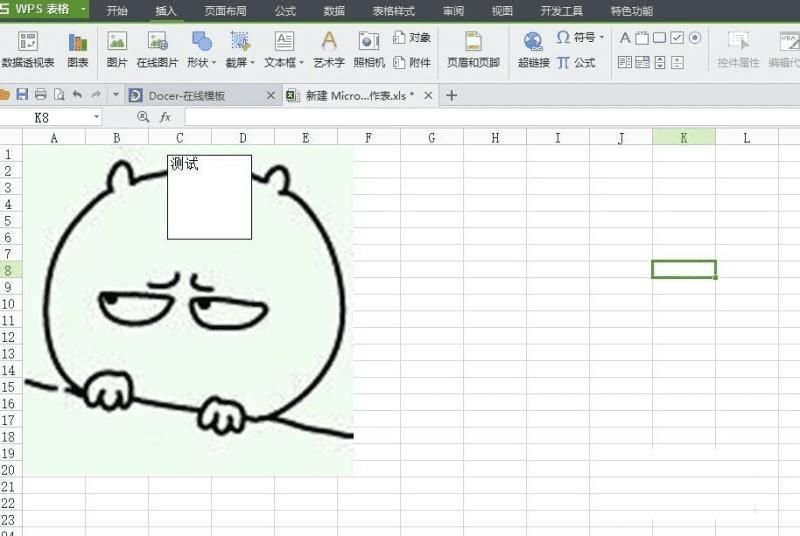
Task: Insert a checkbox form control
Action: coord(677,38)
